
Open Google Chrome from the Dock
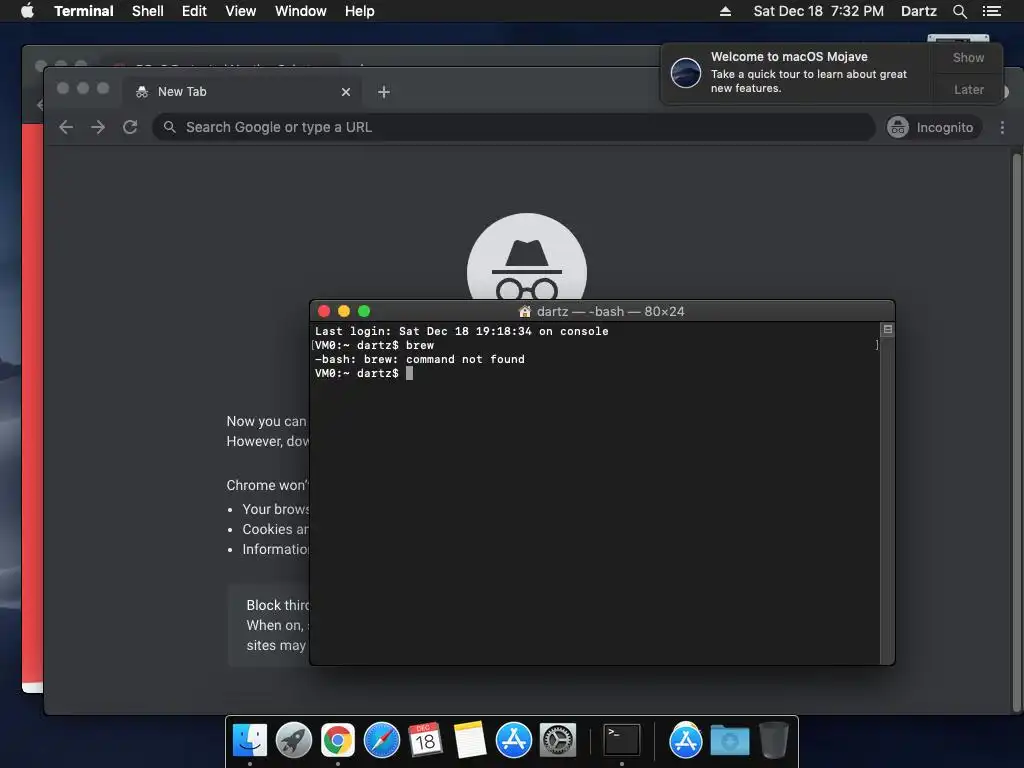[x=338, y=741]
